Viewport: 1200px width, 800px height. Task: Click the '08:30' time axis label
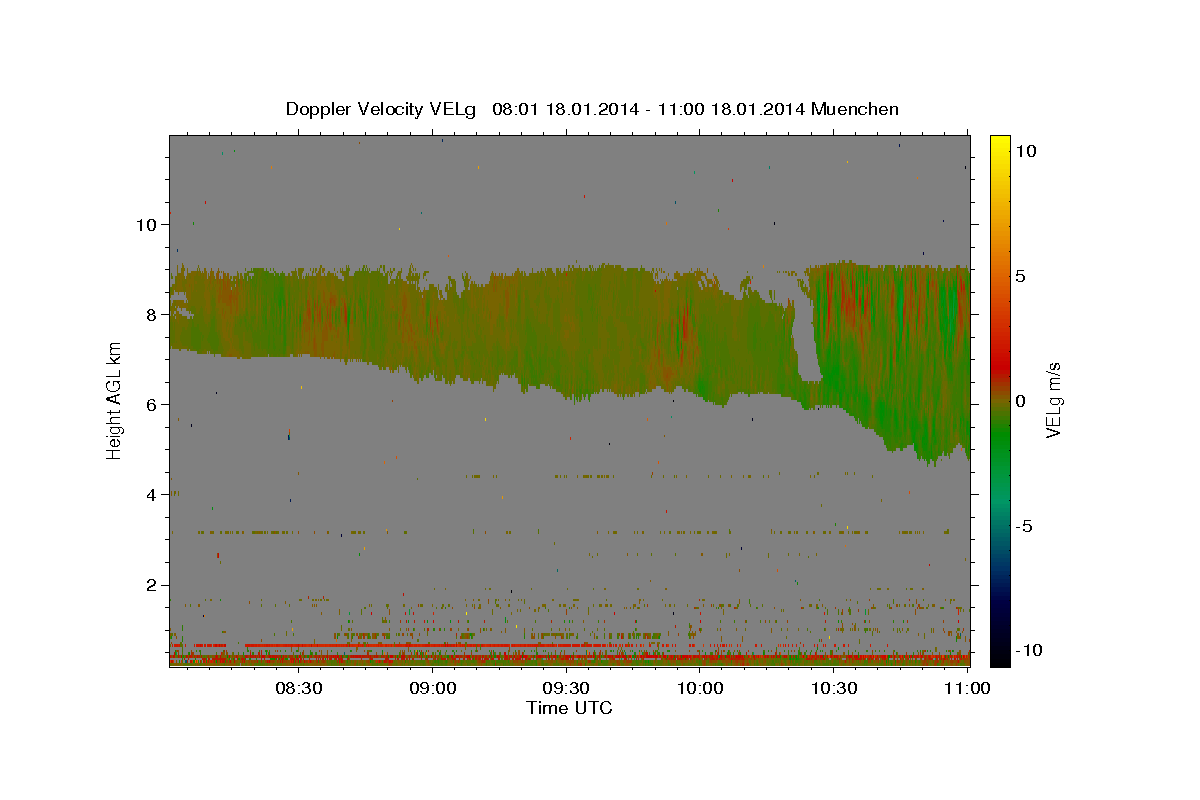298,688
